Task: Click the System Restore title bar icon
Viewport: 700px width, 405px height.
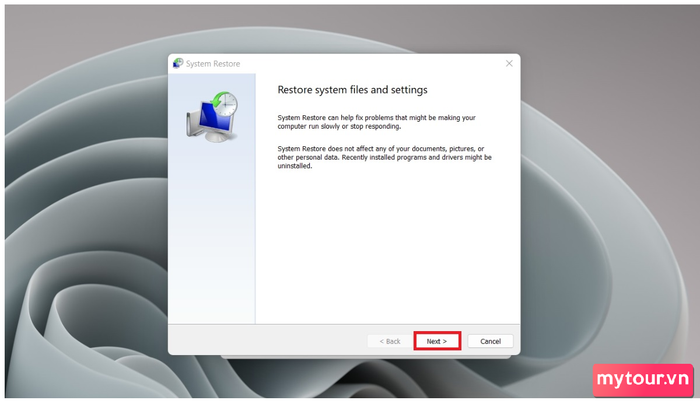Action: pyautogui.click(x=178, y=63)
